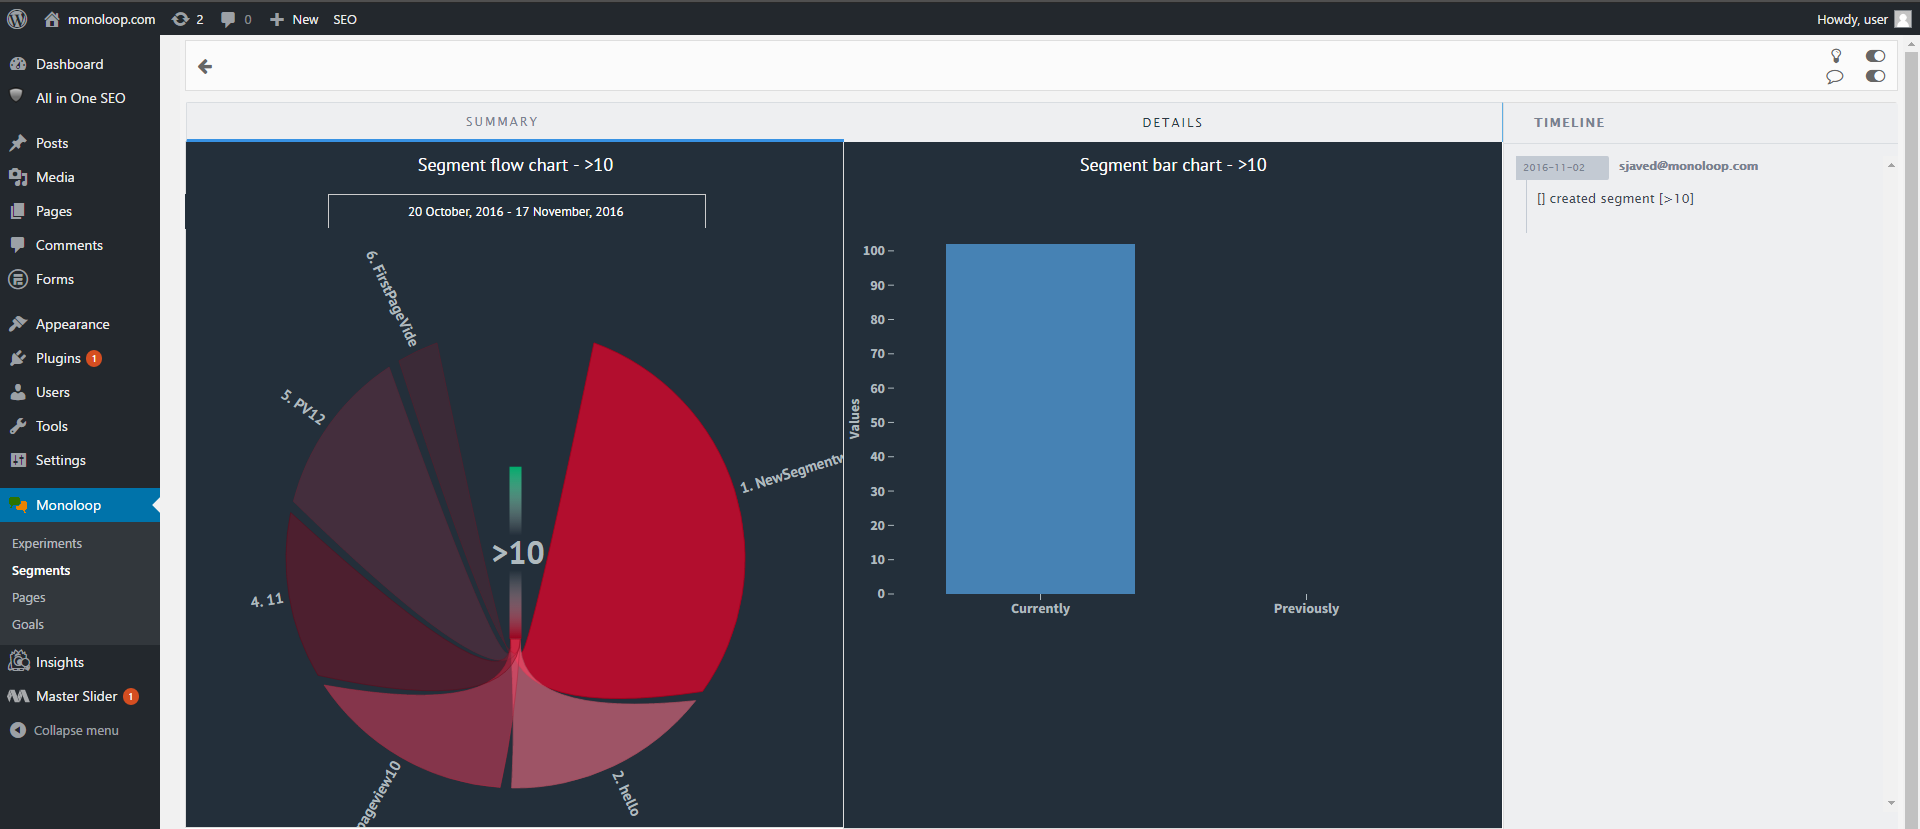The image size is (1920, 829).
Task: Open the Master Slider icon
Action: (x=18, y=696)
